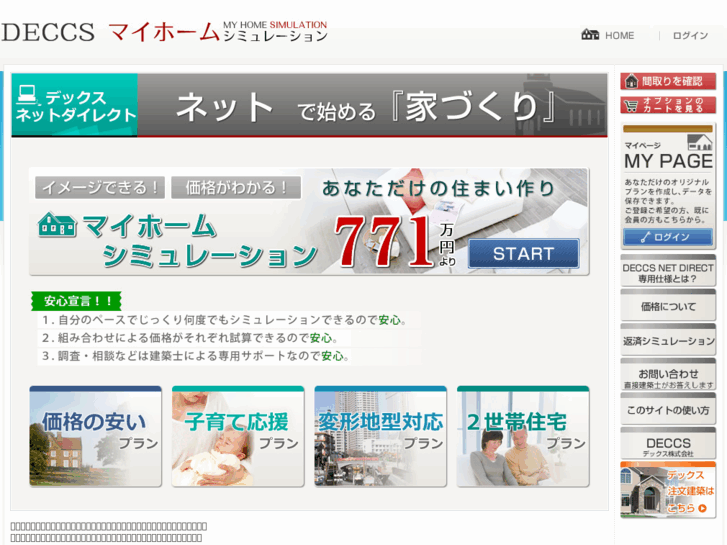Click the 安心宣言！！ green badge

(77, 301)
